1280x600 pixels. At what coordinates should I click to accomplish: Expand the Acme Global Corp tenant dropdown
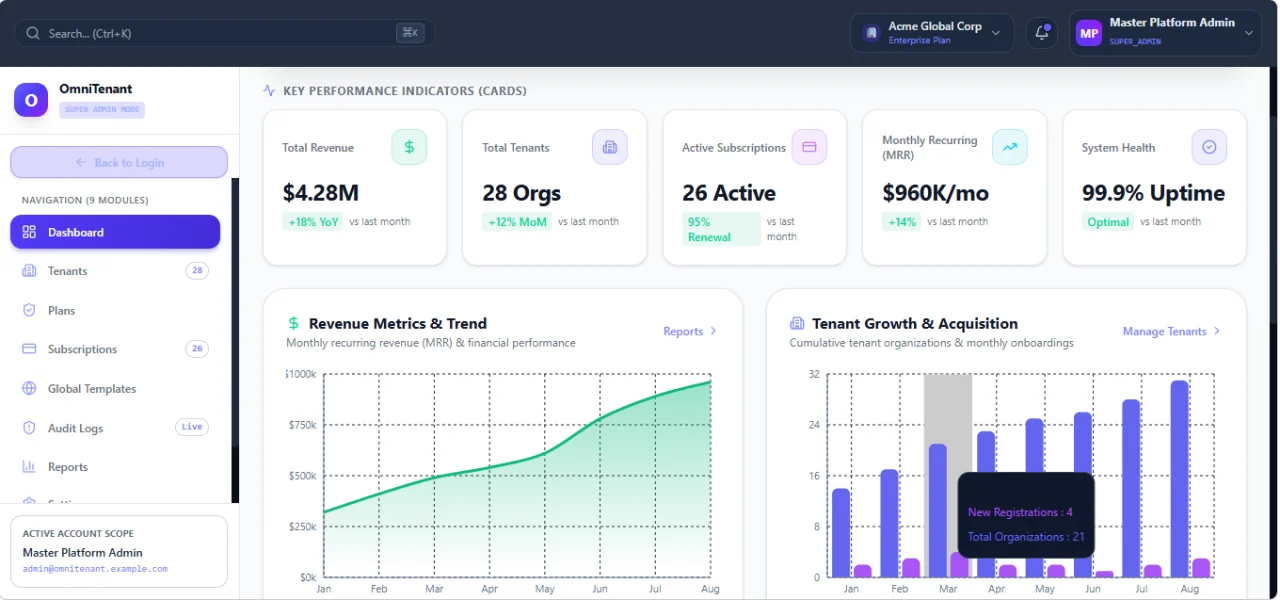point(932,33)
